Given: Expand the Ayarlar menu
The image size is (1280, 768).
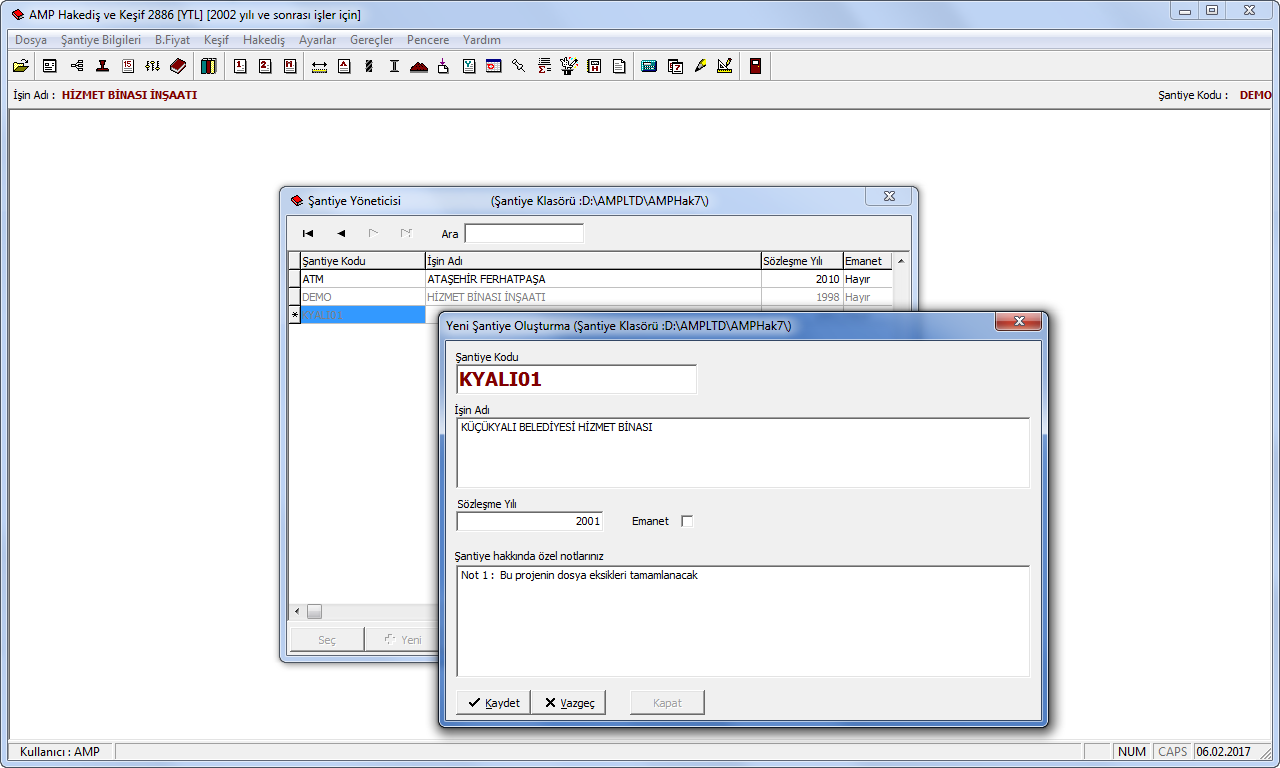Looking at the screenshot, I should click(317, 40).
